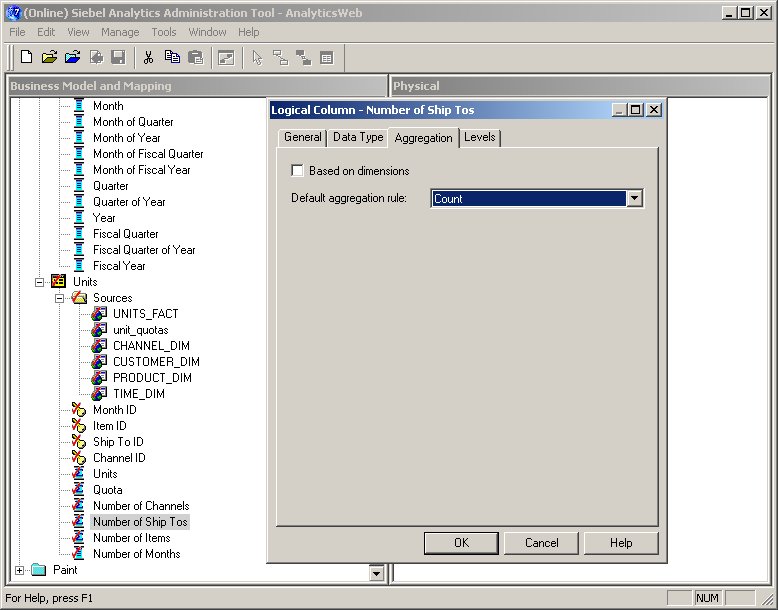Select the Fiscal Quarter of Year column
778x610 pixels.
tap(144, 250)
